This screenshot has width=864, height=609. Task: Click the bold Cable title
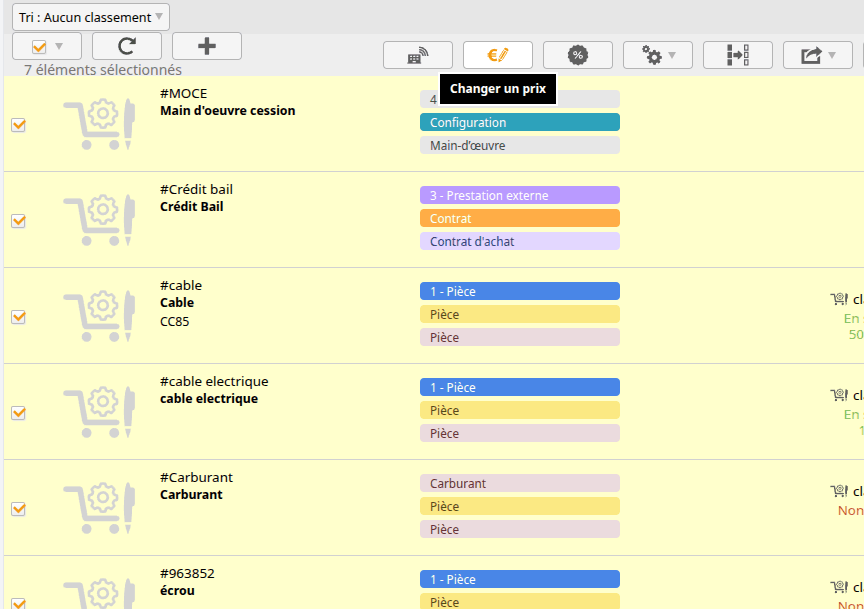click(x=177, y=303)
